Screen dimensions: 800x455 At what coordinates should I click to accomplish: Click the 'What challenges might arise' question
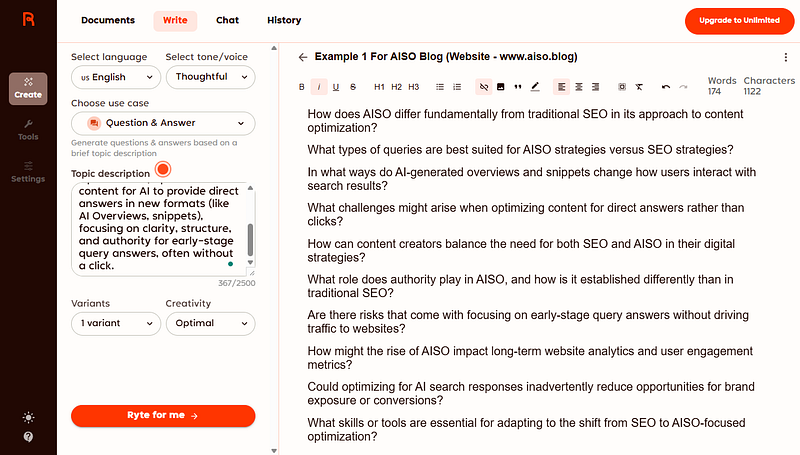tap(526, 215)
